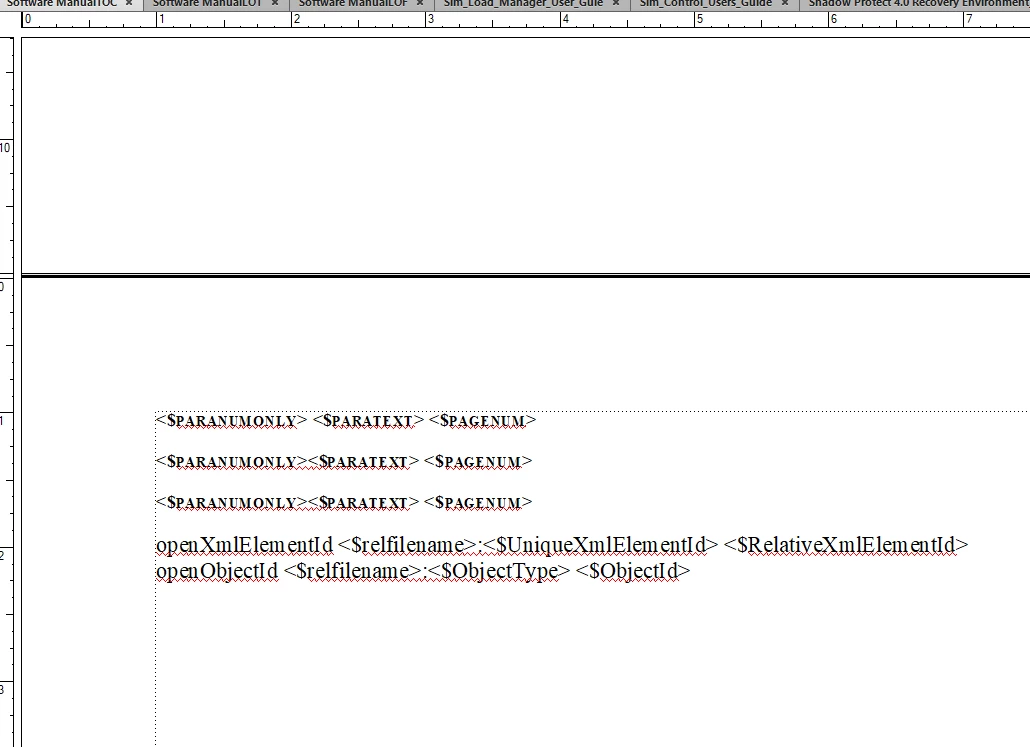
Task: Switch to the Software ManualLOT tab
Action: 207,3
